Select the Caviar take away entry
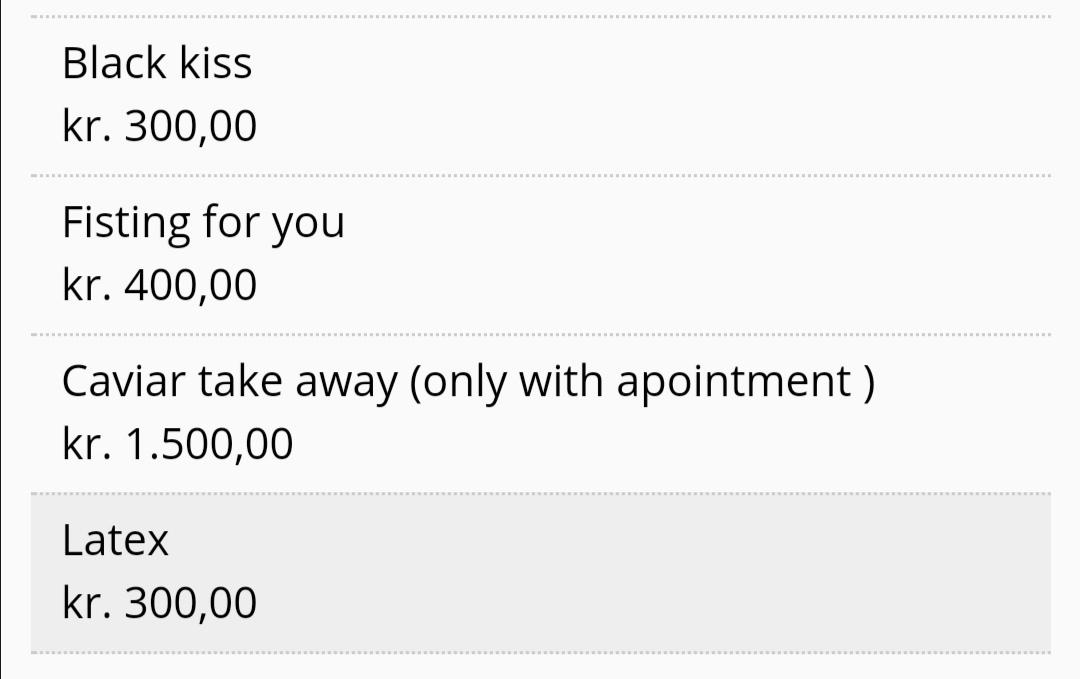The image size is (1080, 679). (467, 381)
